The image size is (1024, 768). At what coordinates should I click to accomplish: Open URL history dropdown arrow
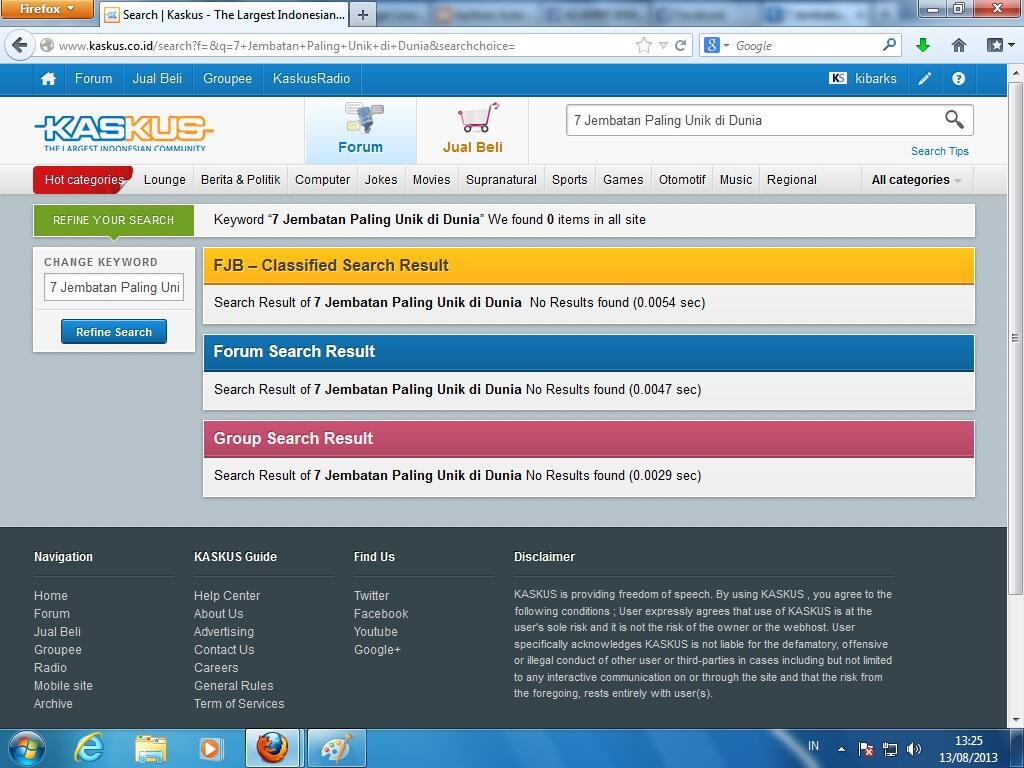coord(663,45)
